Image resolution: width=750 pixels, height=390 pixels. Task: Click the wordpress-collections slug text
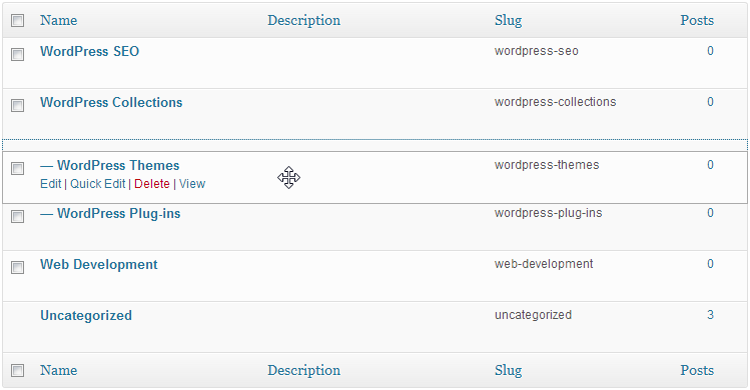tap(555, 102)
